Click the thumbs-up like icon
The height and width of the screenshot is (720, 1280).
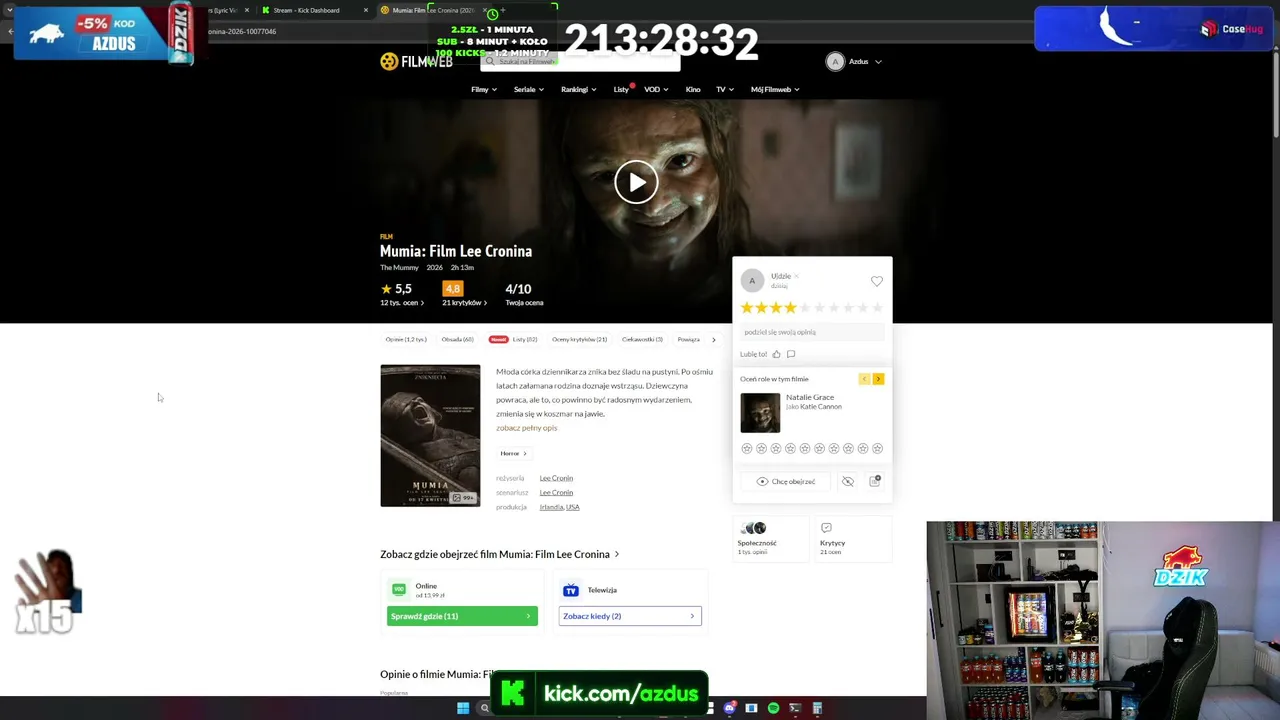click(776, 354)
